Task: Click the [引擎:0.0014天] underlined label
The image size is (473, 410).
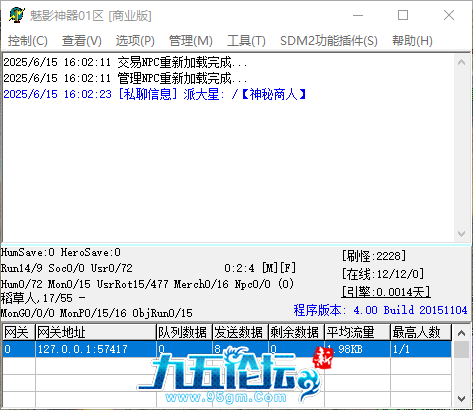Action: (x=386, y=292)
